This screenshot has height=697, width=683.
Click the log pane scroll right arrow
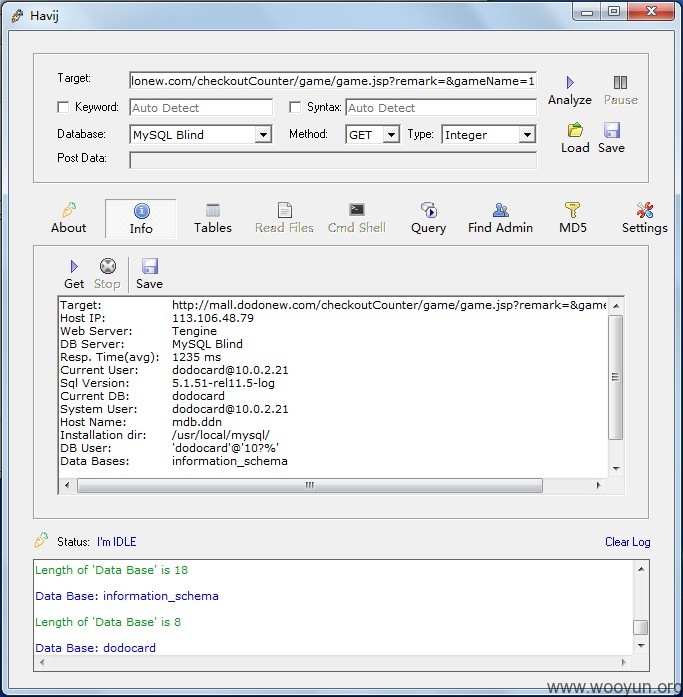click(x=623, y=662)
